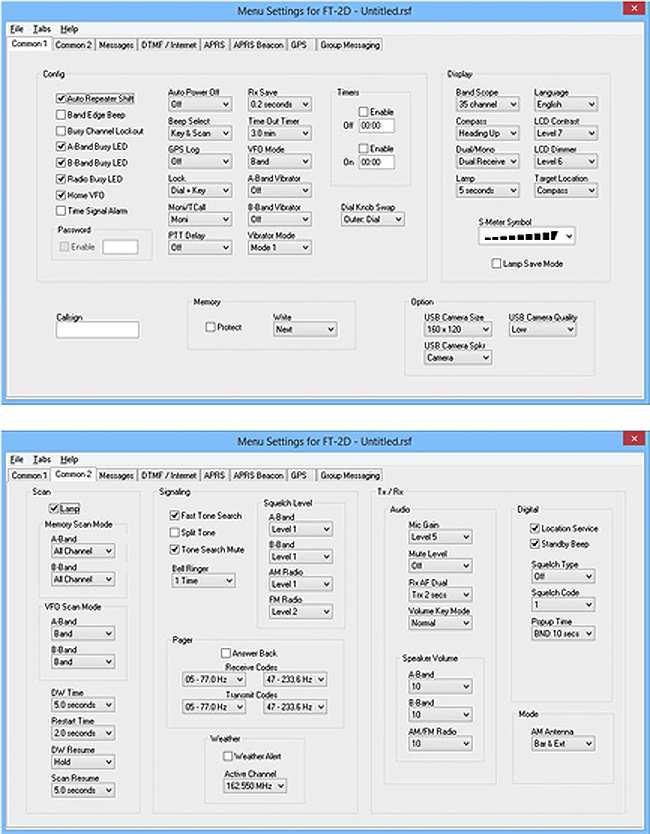Screen dimensions: 650x834
Task: Switch to Messages tab in upper window
Action: pyautogui.click(x=116, y=45)
